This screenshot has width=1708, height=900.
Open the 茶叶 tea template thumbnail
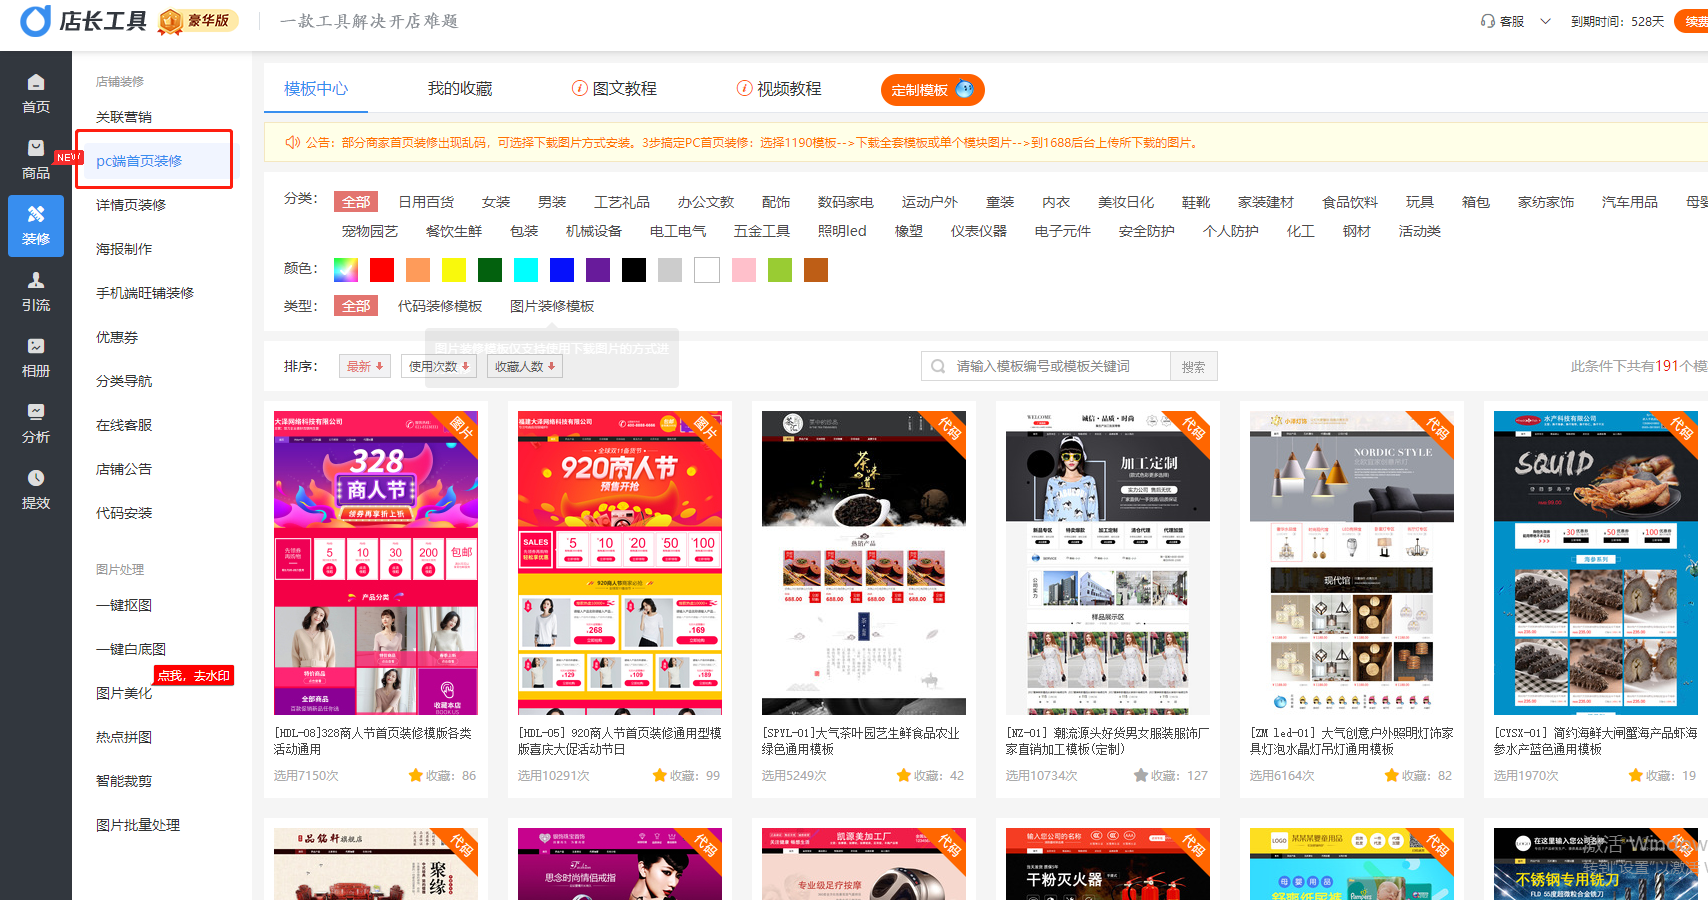[864, 563]
